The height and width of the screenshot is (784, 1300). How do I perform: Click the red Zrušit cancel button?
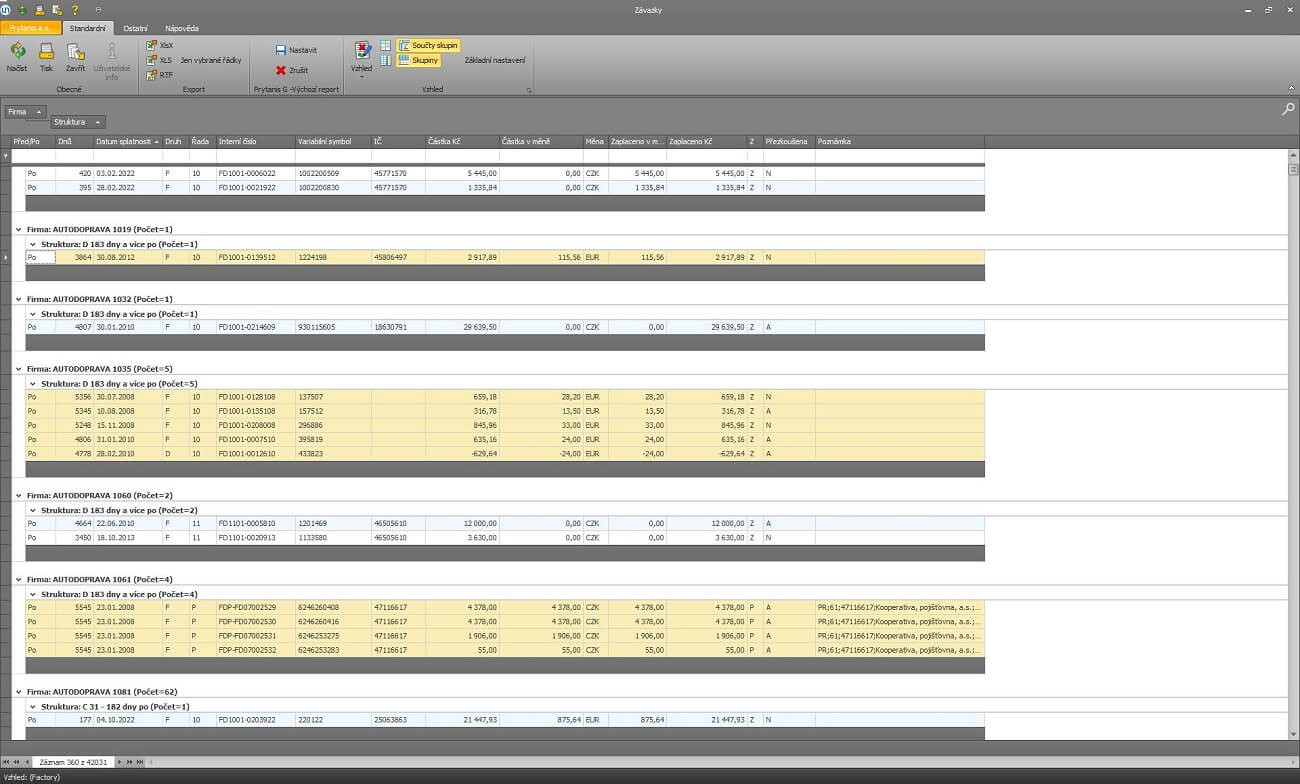[x=292, y=70]
